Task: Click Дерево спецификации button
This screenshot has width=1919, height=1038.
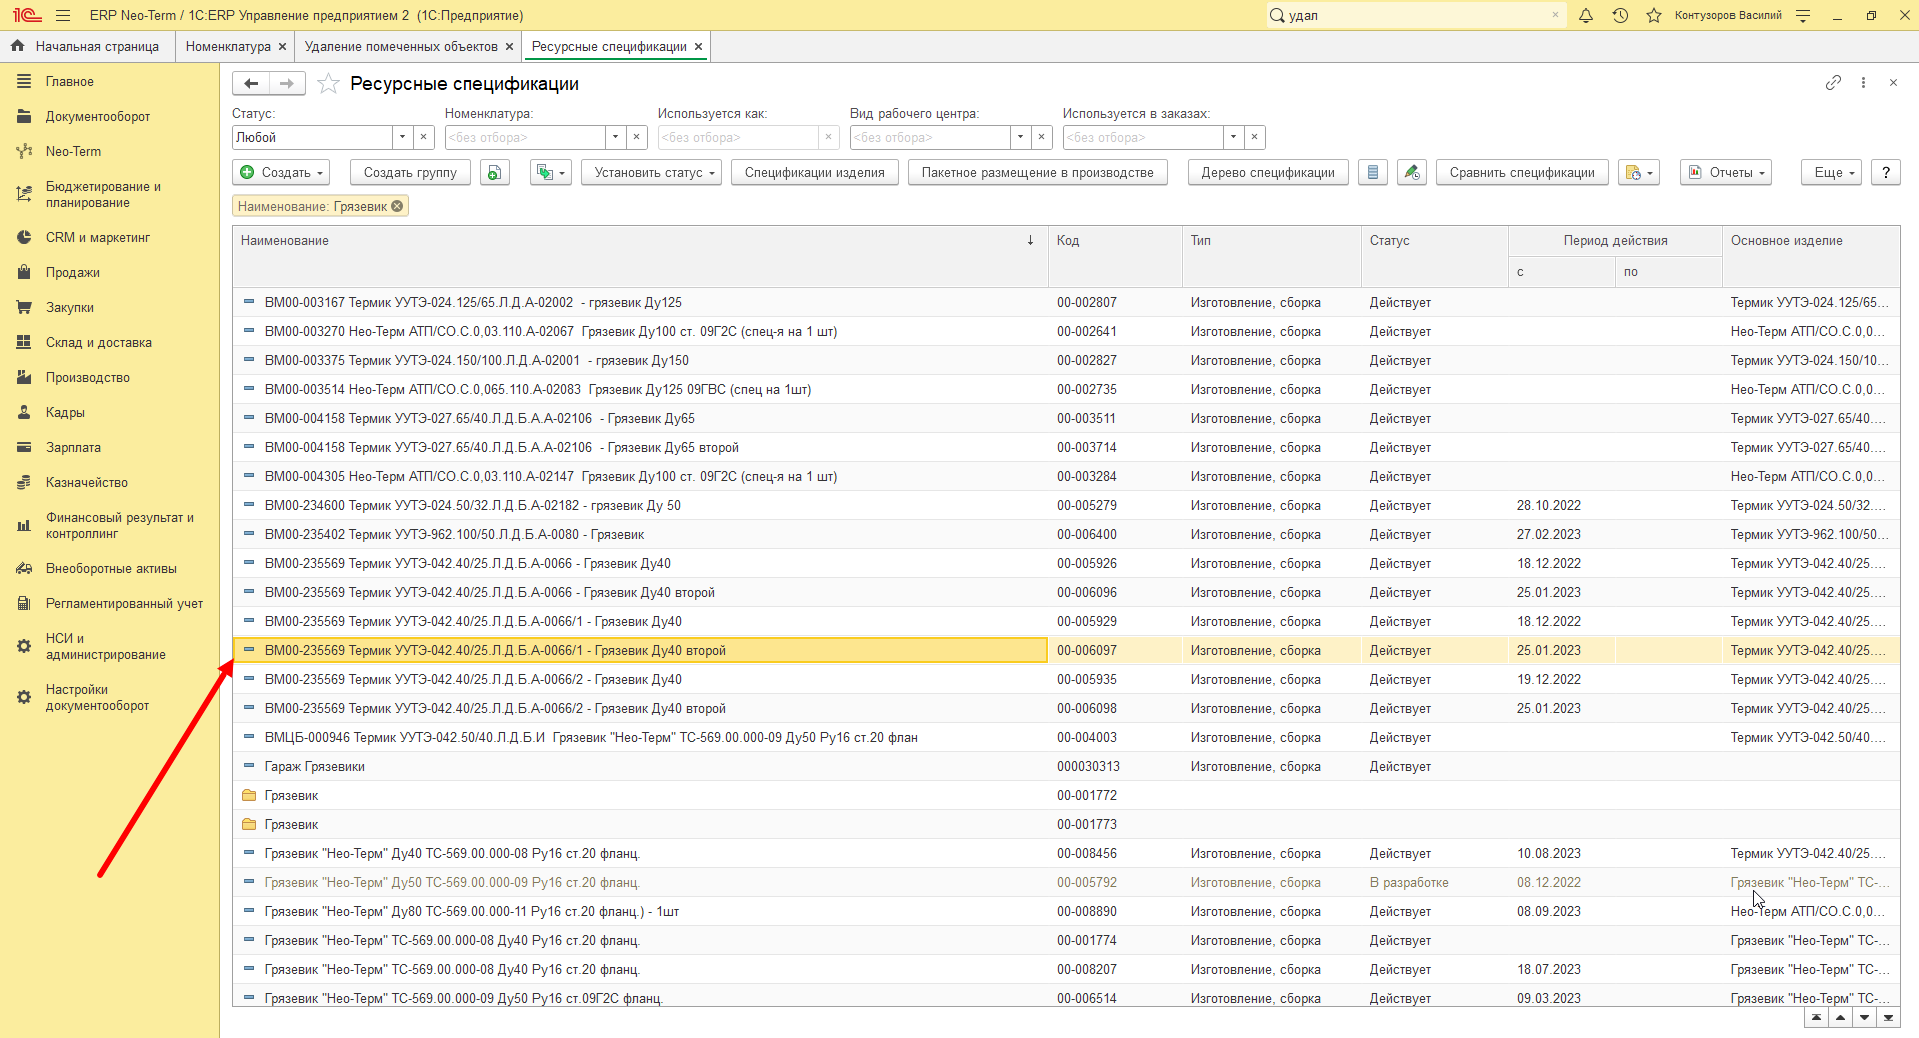Action: (x=1268, y=173)
